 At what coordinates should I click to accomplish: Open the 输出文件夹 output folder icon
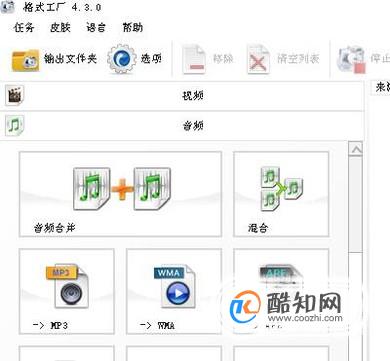(x=25, y=60)
